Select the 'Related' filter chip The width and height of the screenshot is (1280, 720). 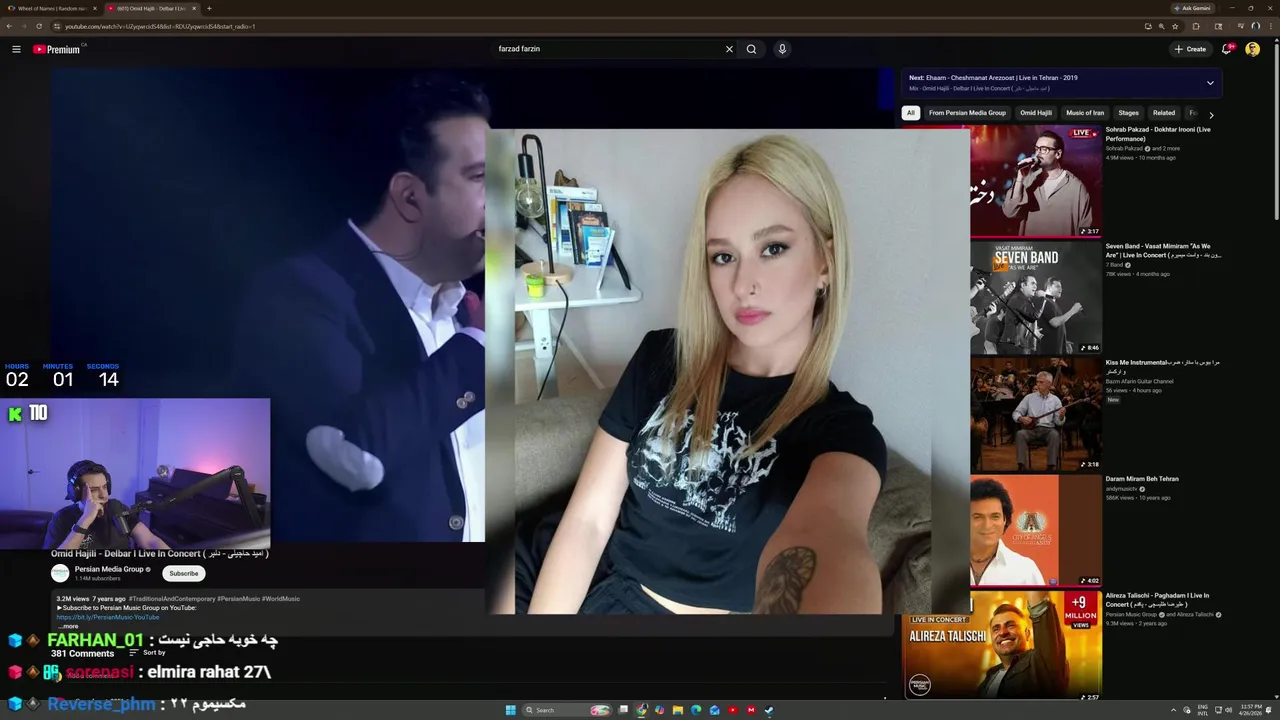click(1164, 113)
